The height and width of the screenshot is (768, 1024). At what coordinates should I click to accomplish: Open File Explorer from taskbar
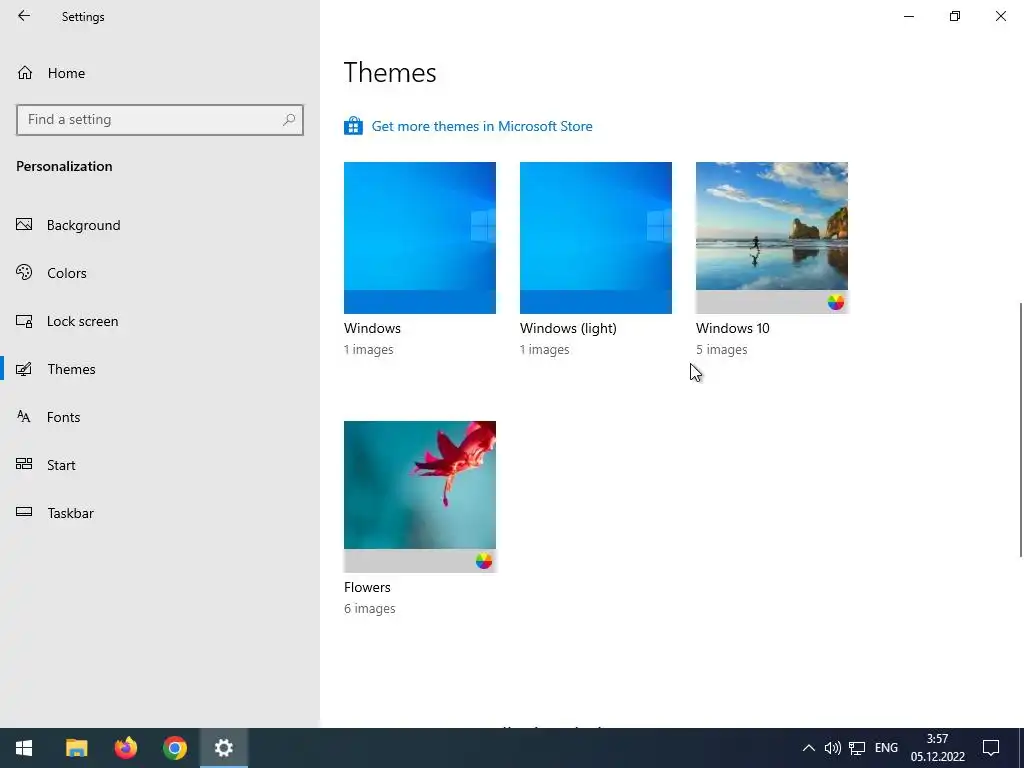[x=76, y=748]
